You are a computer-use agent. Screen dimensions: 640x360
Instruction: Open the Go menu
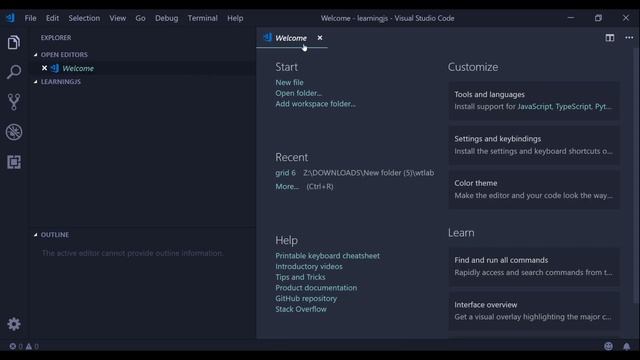click(x=140, y=18)
